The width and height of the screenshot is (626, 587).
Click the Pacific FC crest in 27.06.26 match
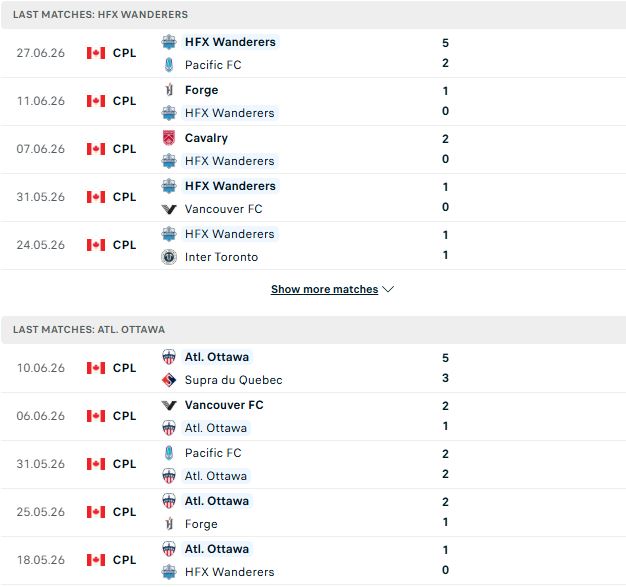169,65
